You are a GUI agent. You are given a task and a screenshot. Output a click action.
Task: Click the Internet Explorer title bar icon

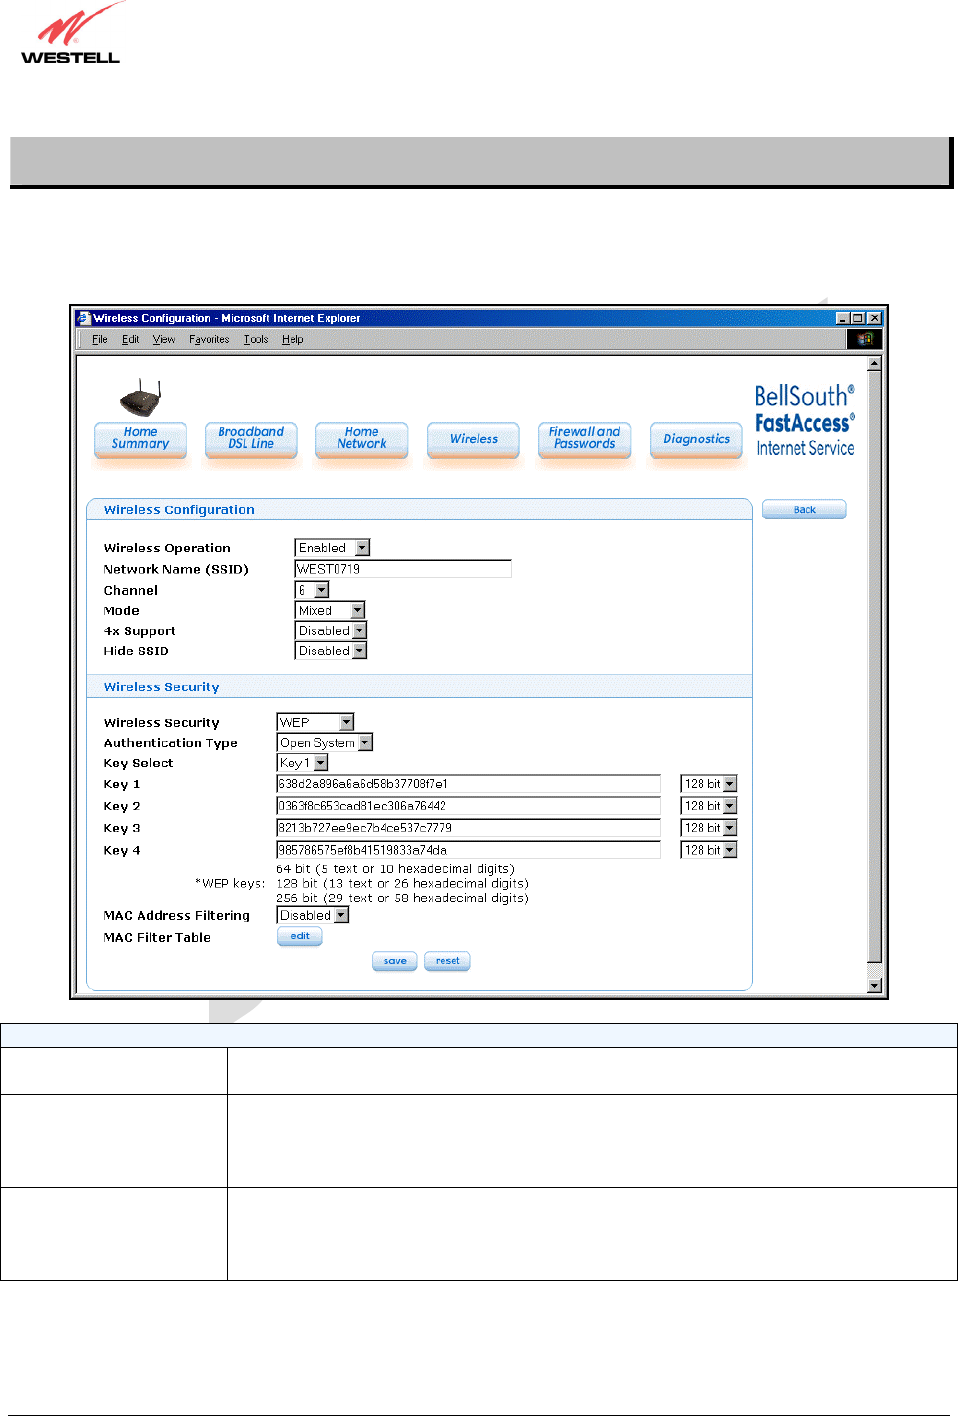click(84, 318)
